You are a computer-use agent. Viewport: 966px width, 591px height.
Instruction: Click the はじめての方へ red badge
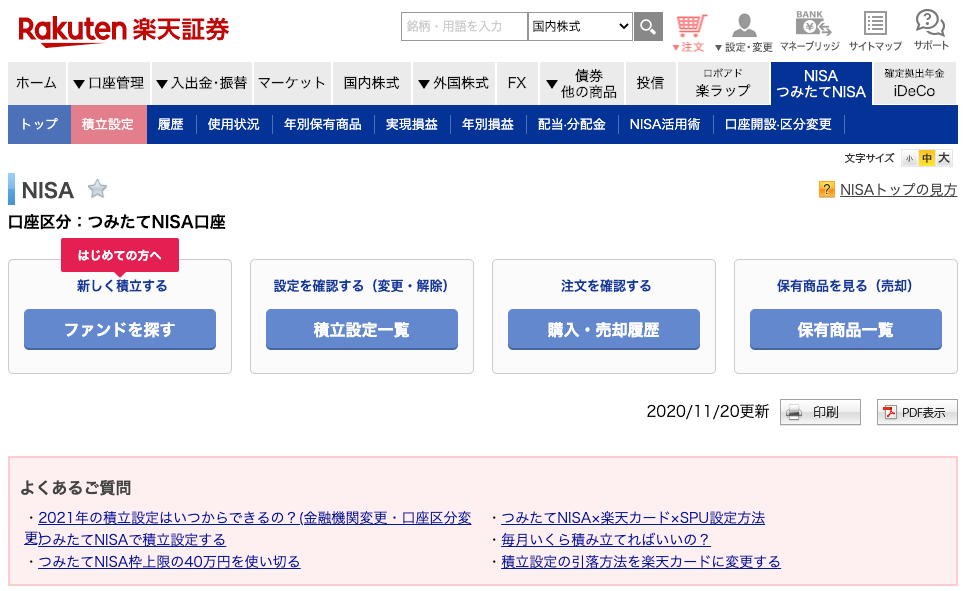tap(120, 255)
